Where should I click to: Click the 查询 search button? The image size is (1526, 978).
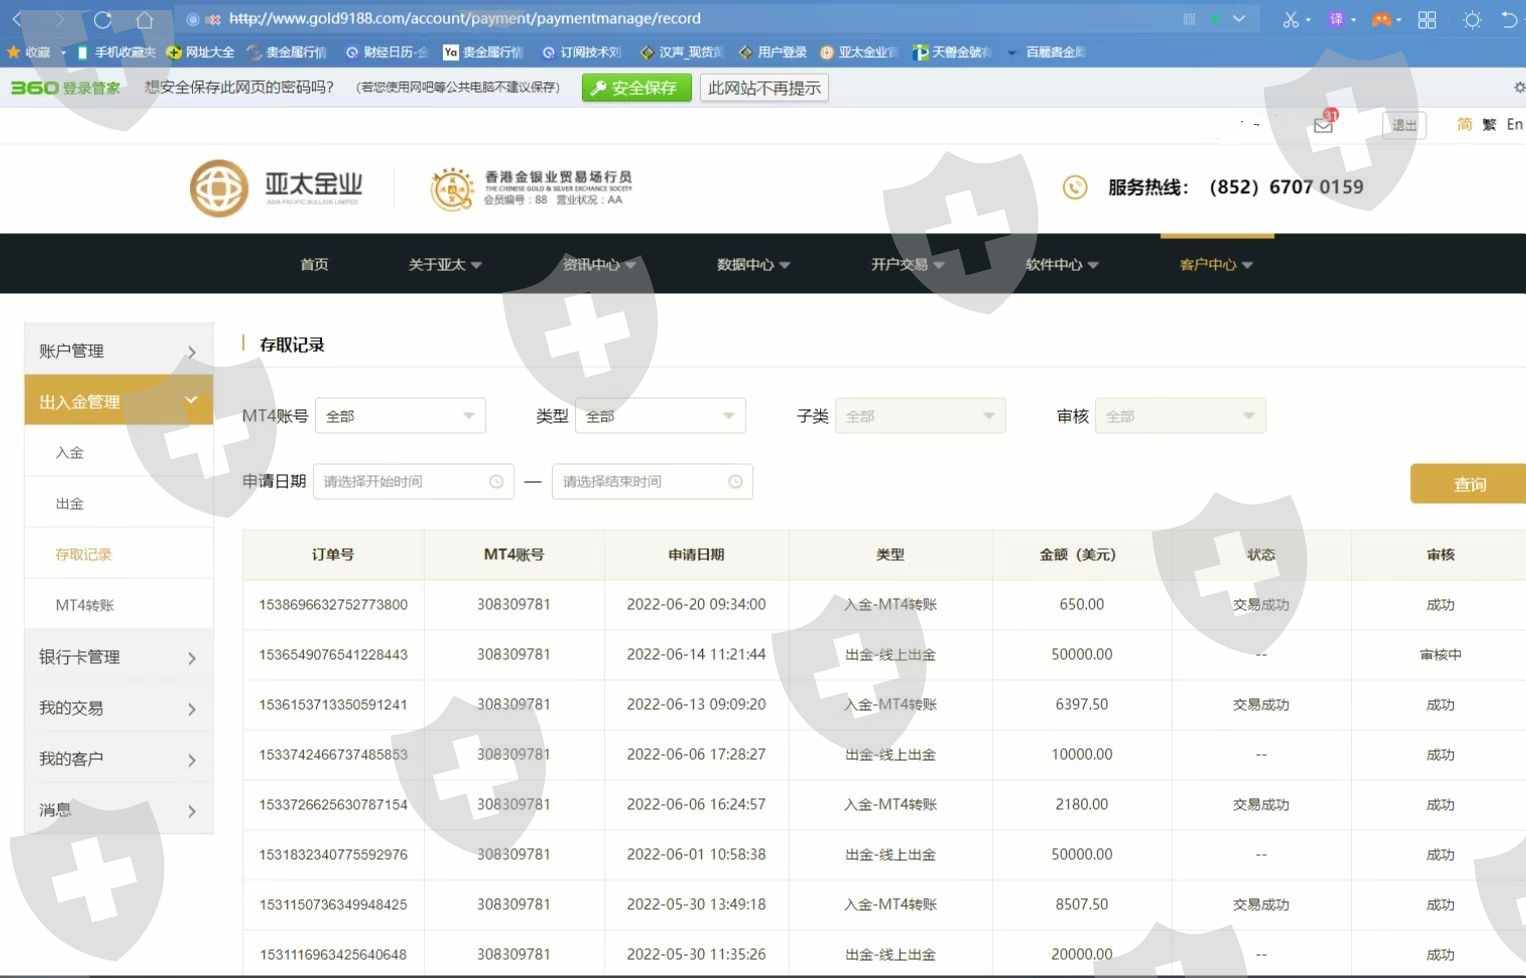1468,484
